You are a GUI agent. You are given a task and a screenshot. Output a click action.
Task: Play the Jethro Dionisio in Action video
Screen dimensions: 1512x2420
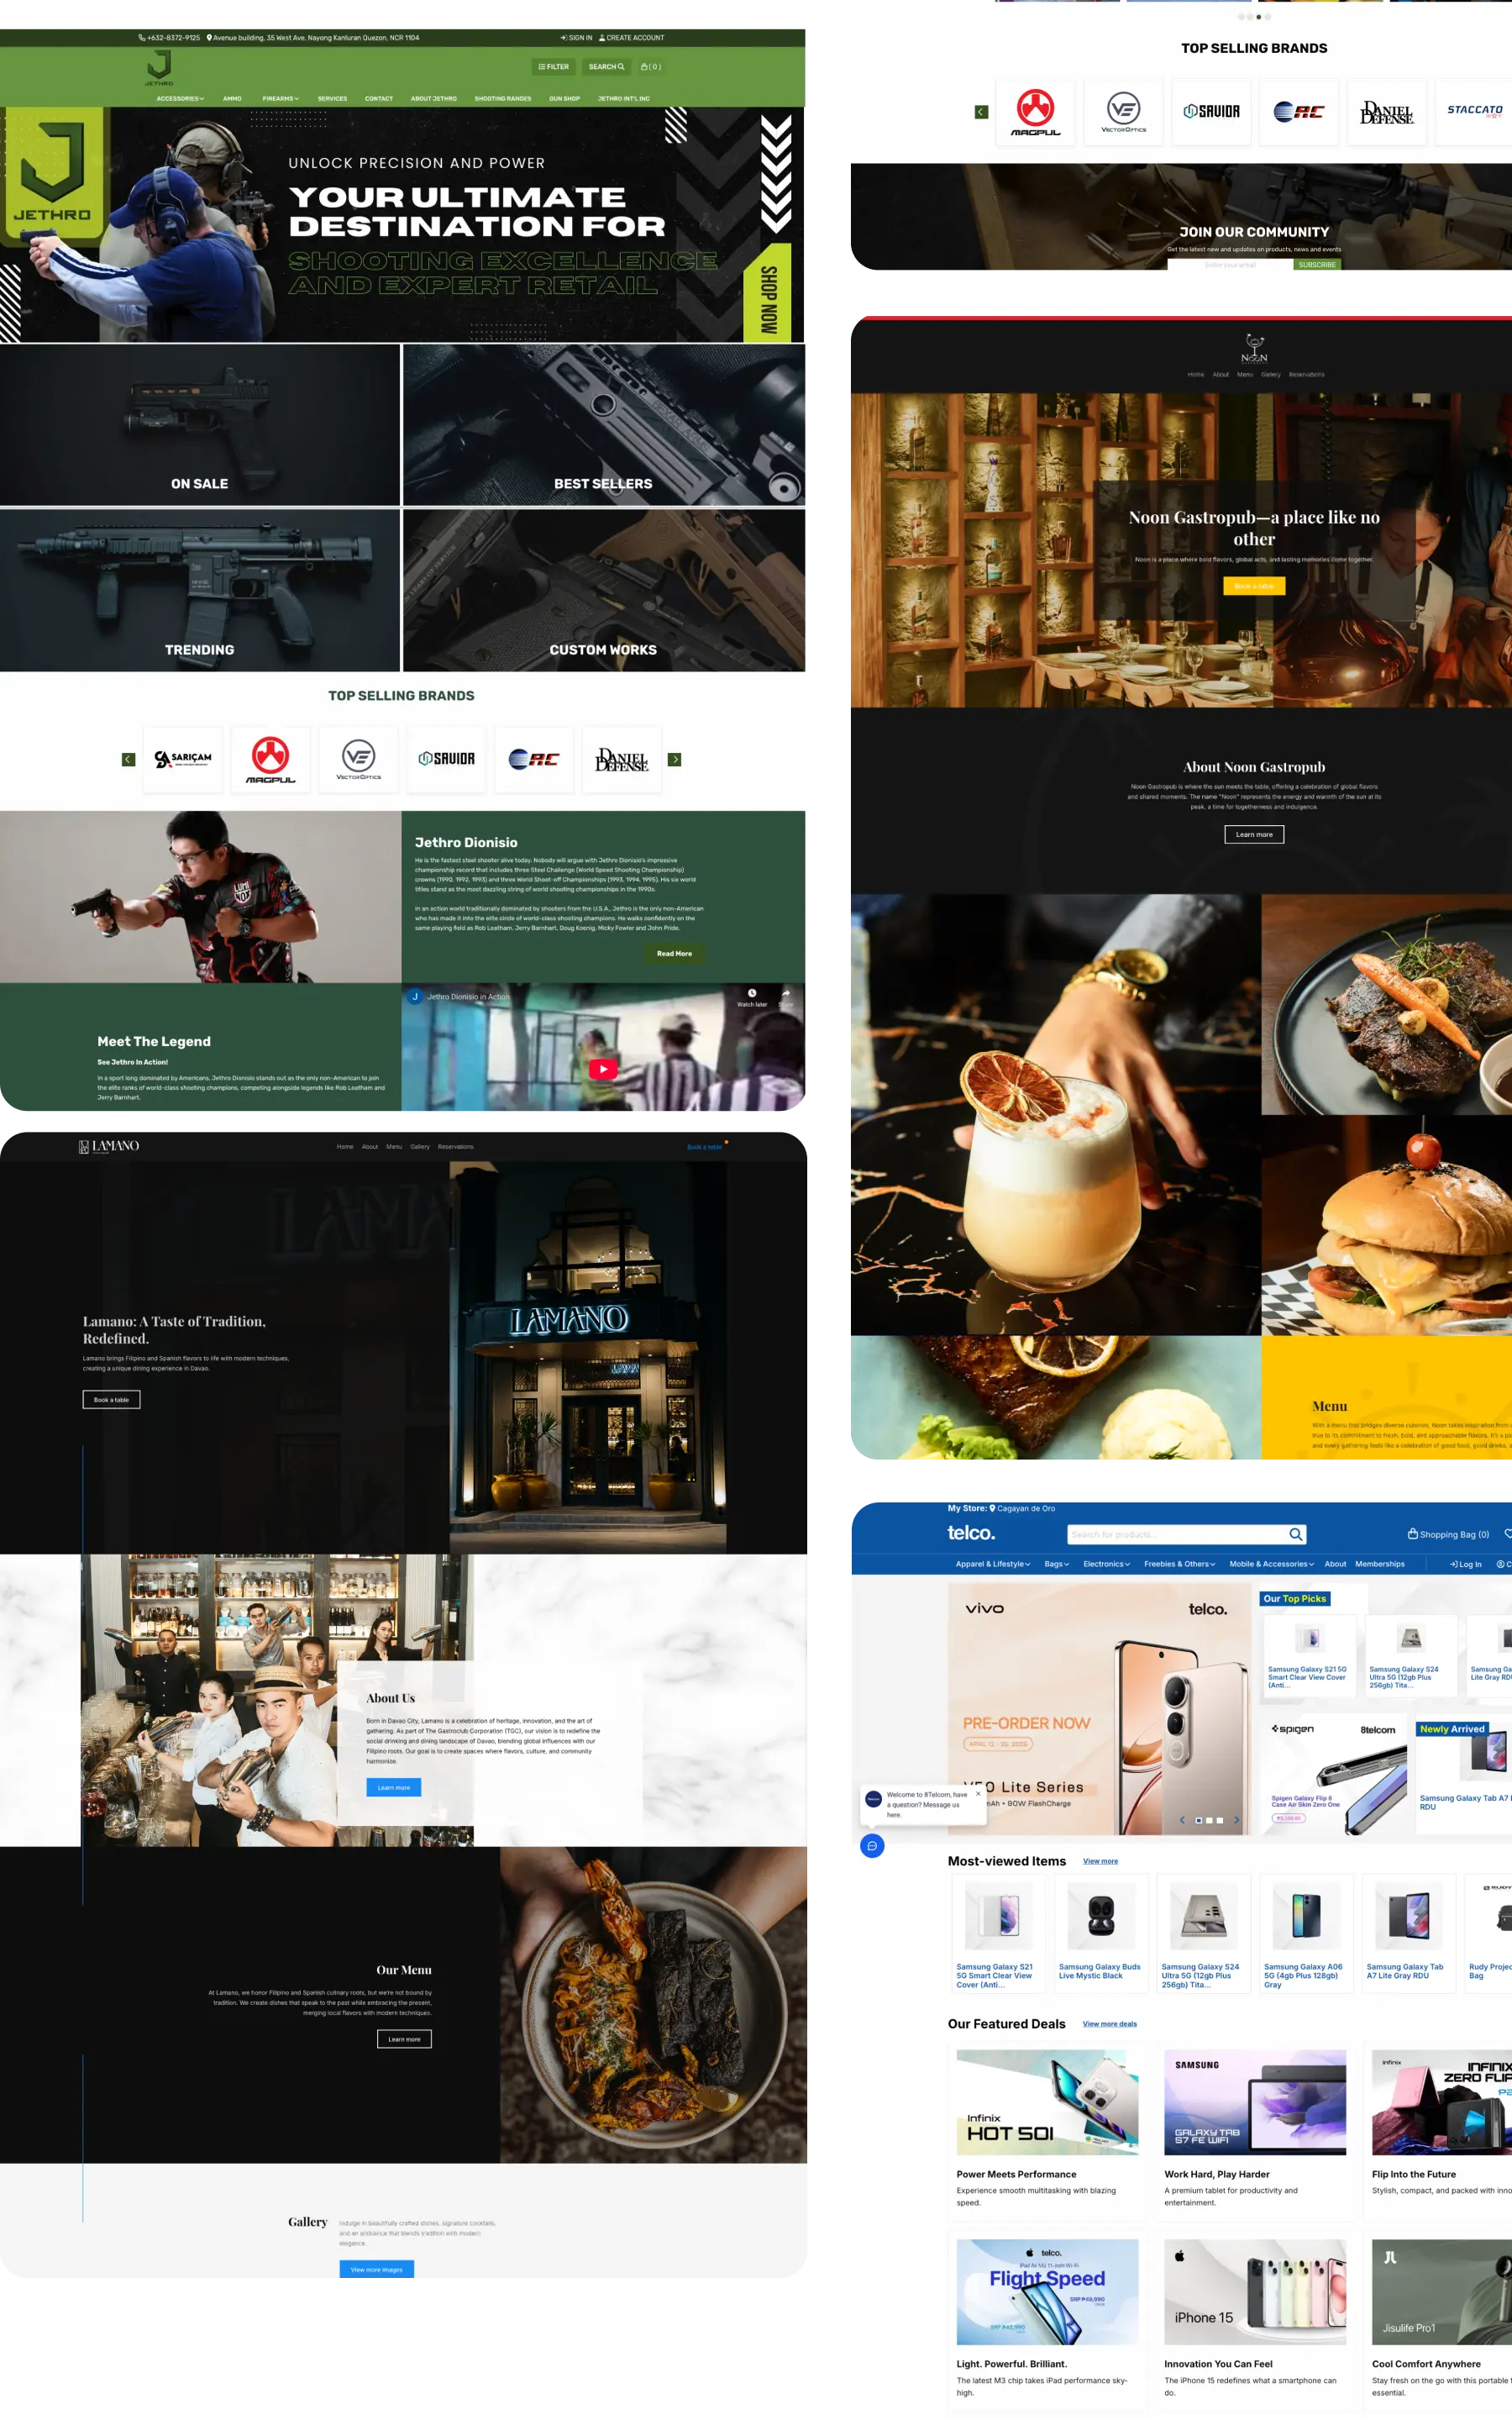[x=603, y=1069]
